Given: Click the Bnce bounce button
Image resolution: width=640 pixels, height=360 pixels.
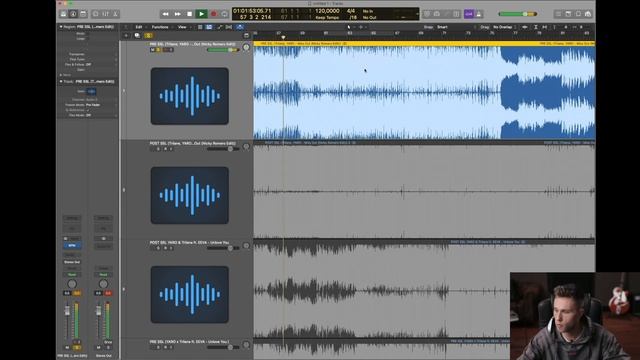Looking at the screenshot, I should pyautogui.click(x=108, y=342).
